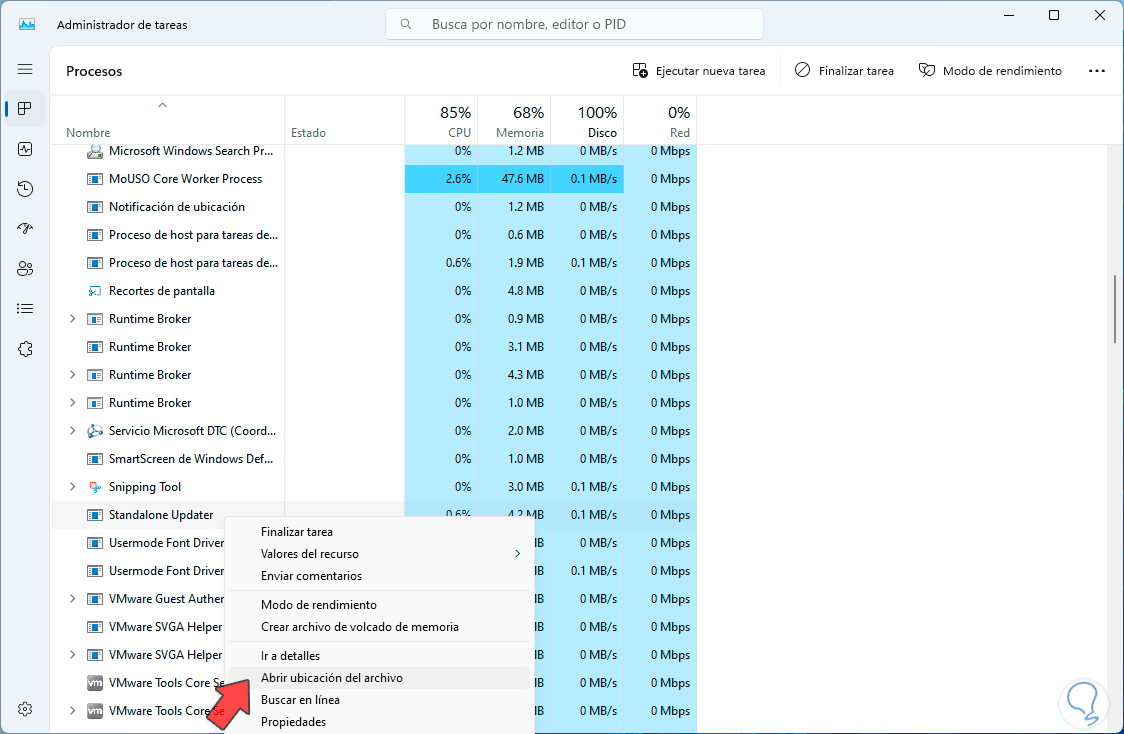
Task: Select the Runtime Broker (3.1 MB) row
Action: click(x=373, y=347)
